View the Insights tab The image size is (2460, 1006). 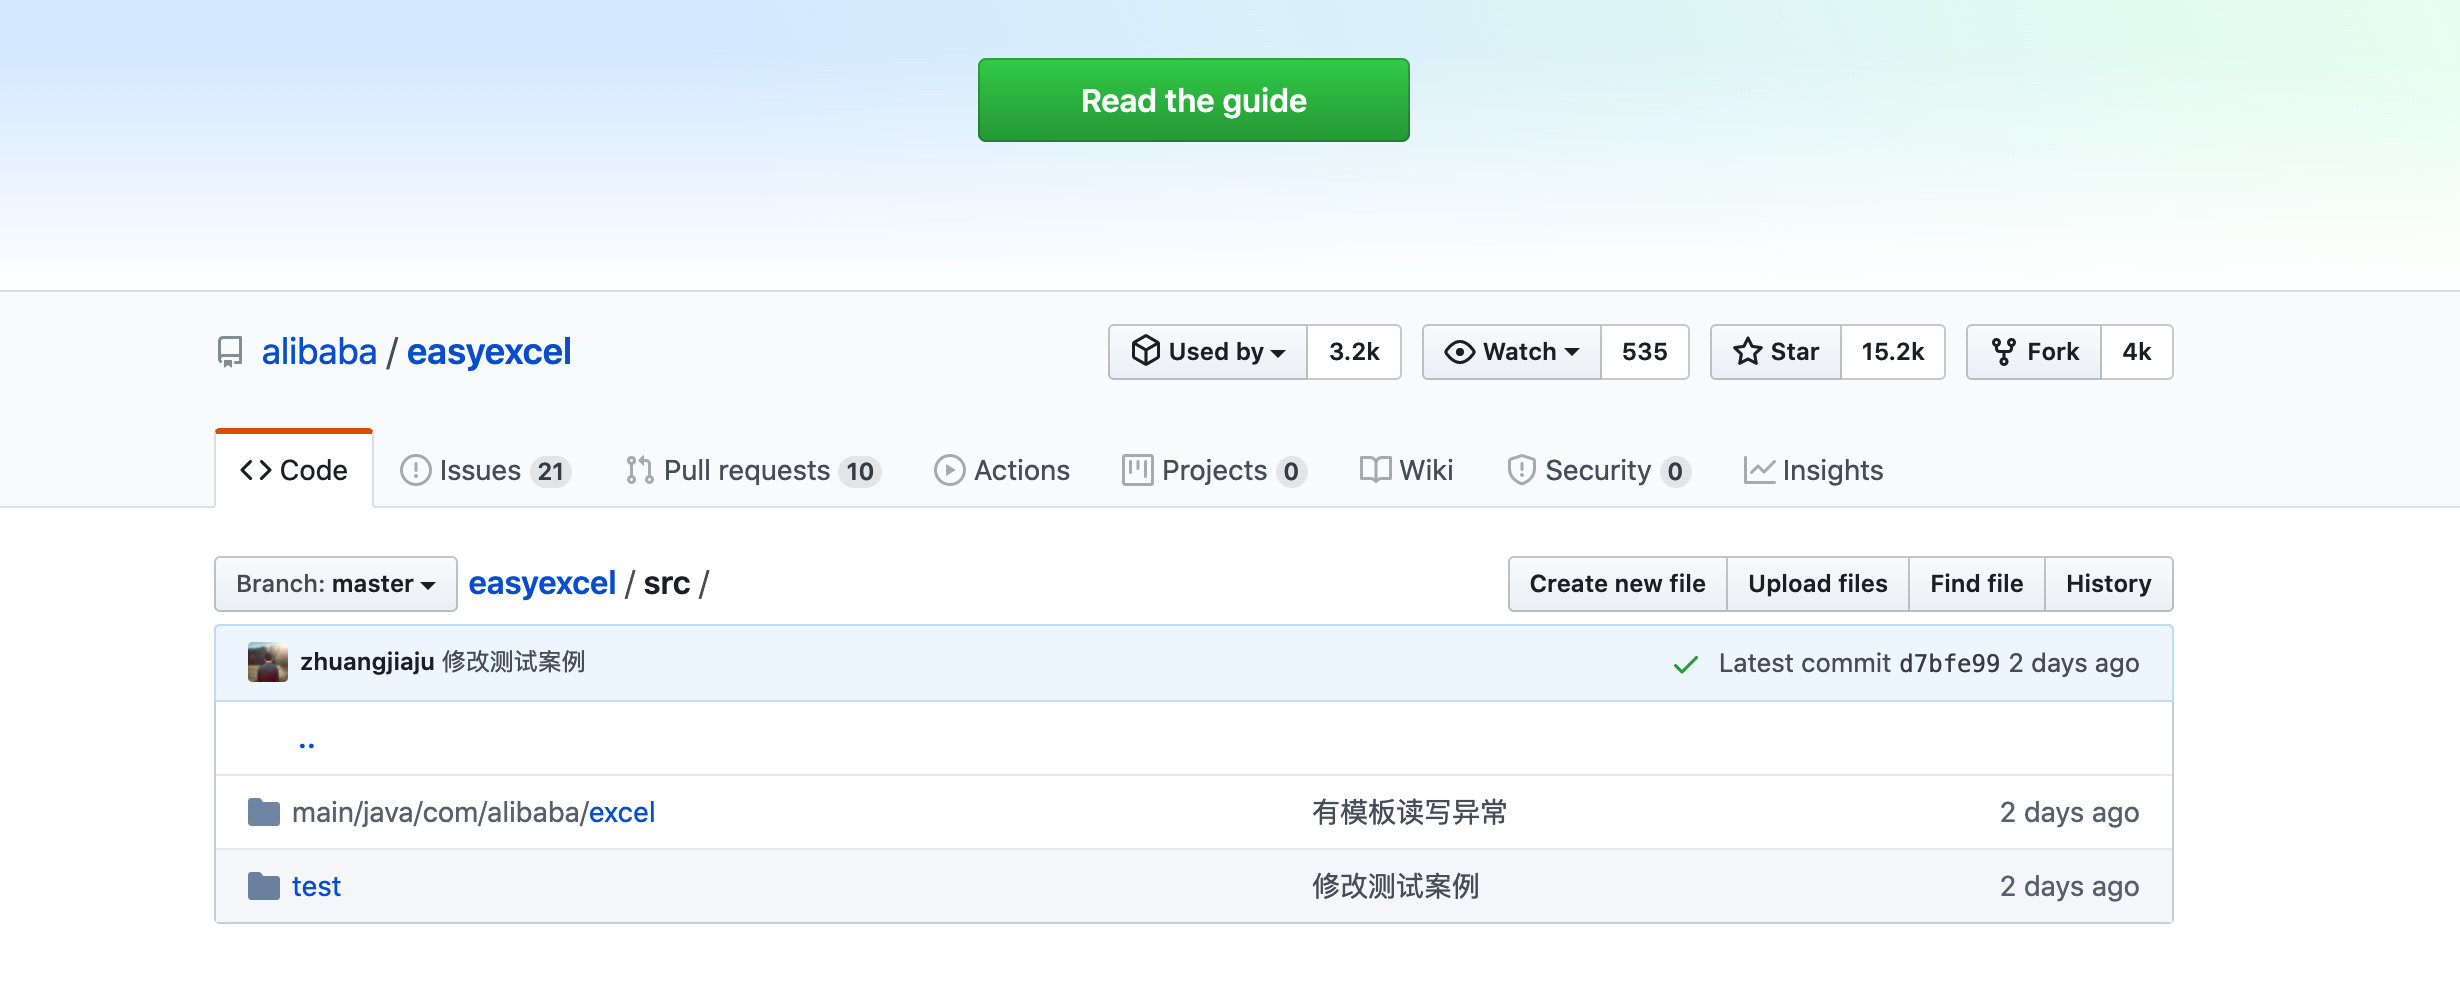point(1813,470)
